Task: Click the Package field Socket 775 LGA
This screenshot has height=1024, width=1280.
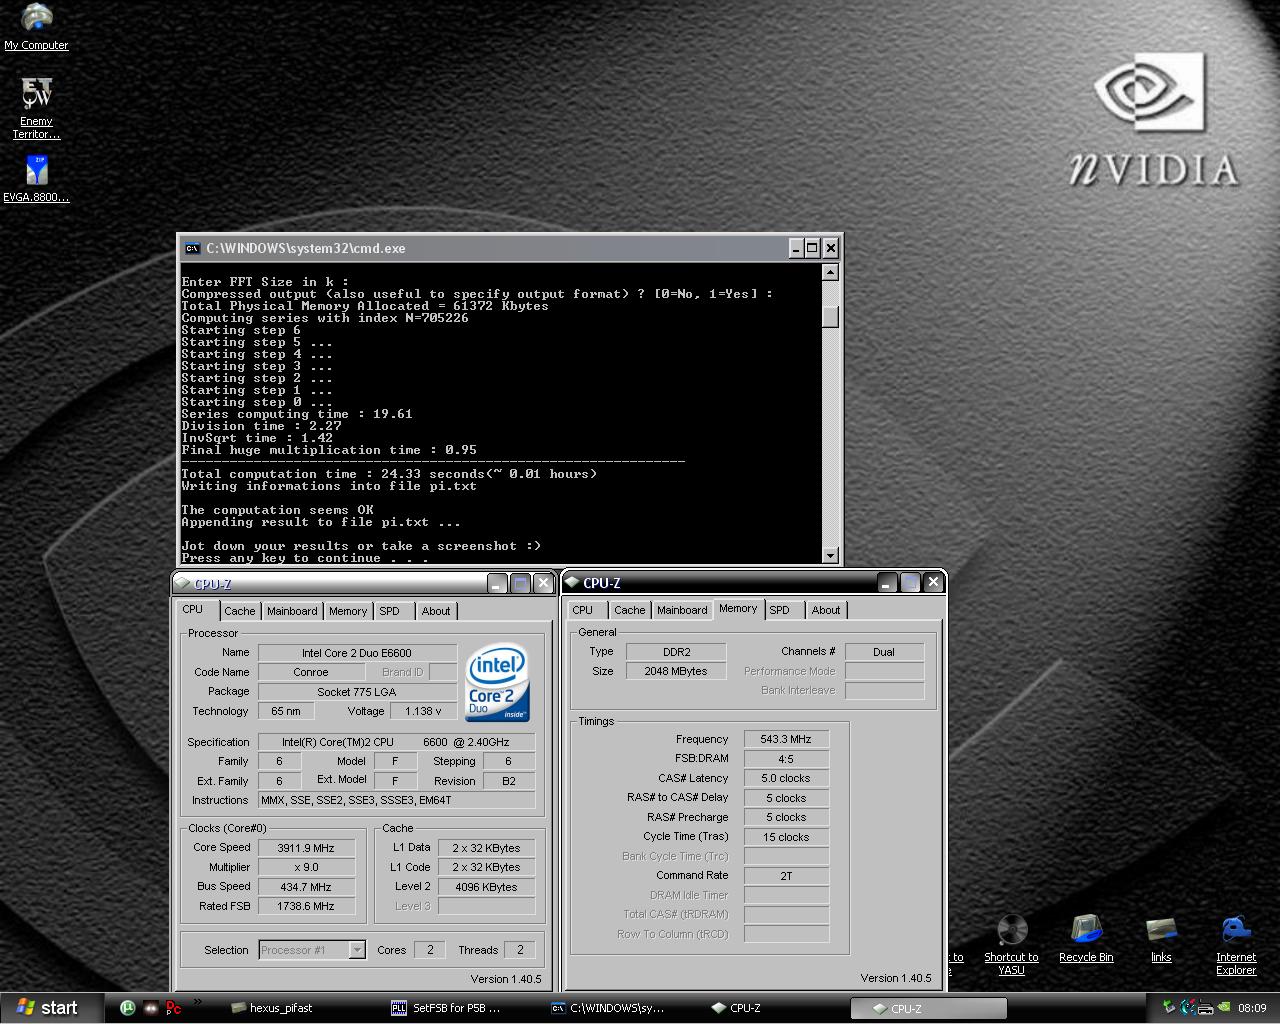Action: (x=357, y=692)
